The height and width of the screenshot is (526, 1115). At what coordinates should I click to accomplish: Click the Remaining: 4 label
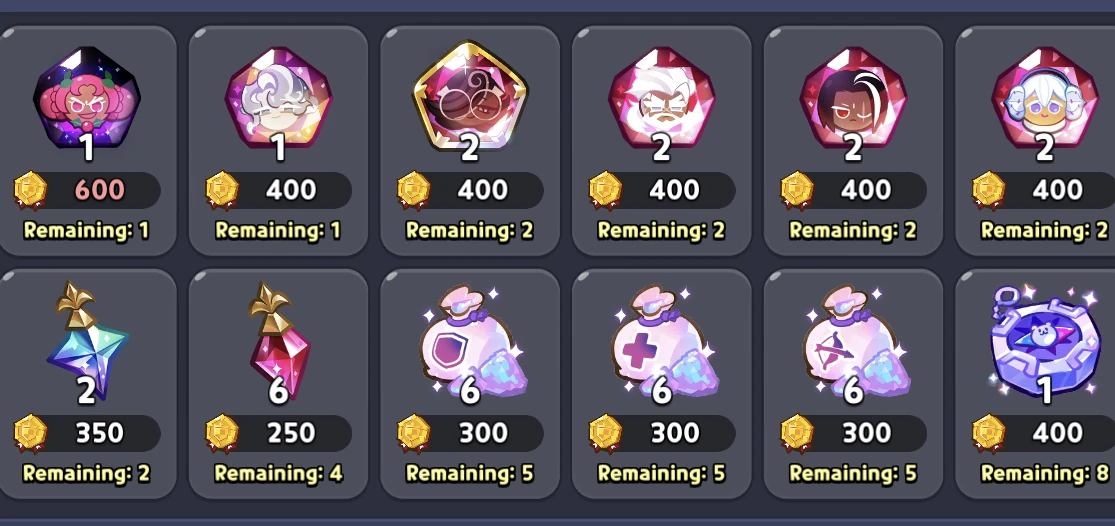click(x=278, y=473)
